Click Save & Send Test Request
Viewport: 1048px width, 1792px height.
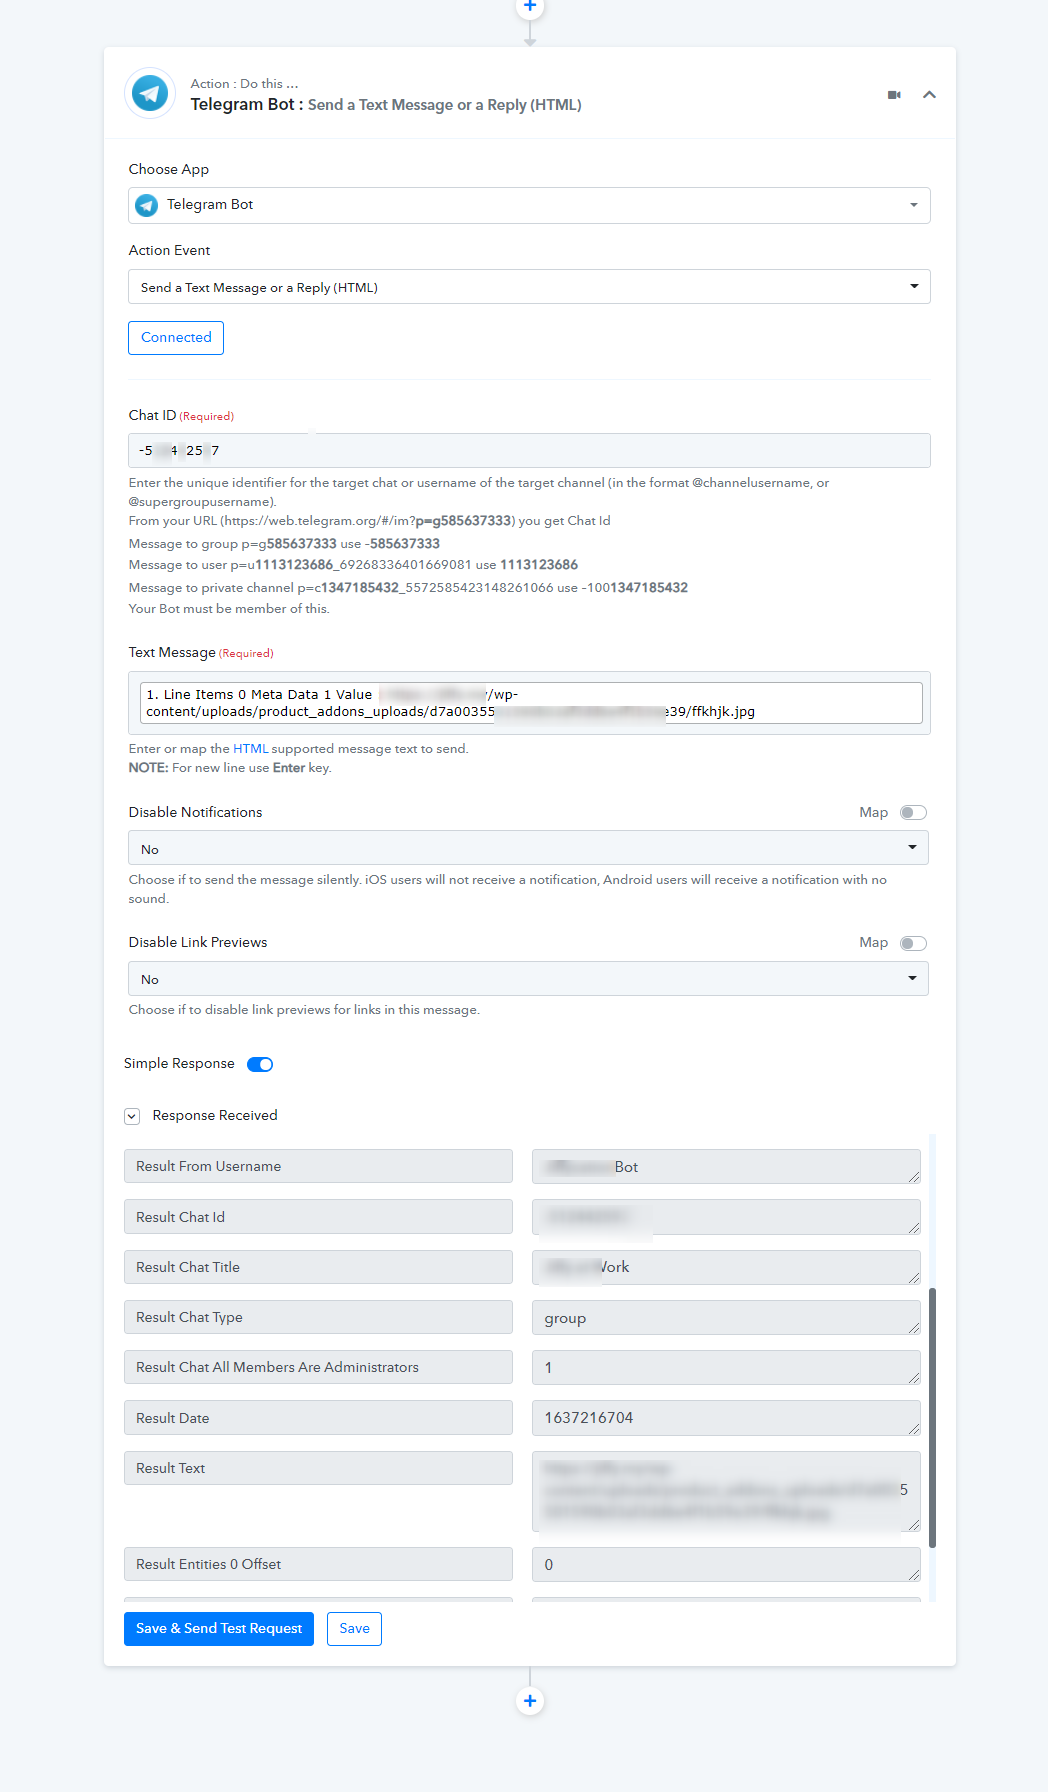pyautogui.click(x=219, y=1628)
